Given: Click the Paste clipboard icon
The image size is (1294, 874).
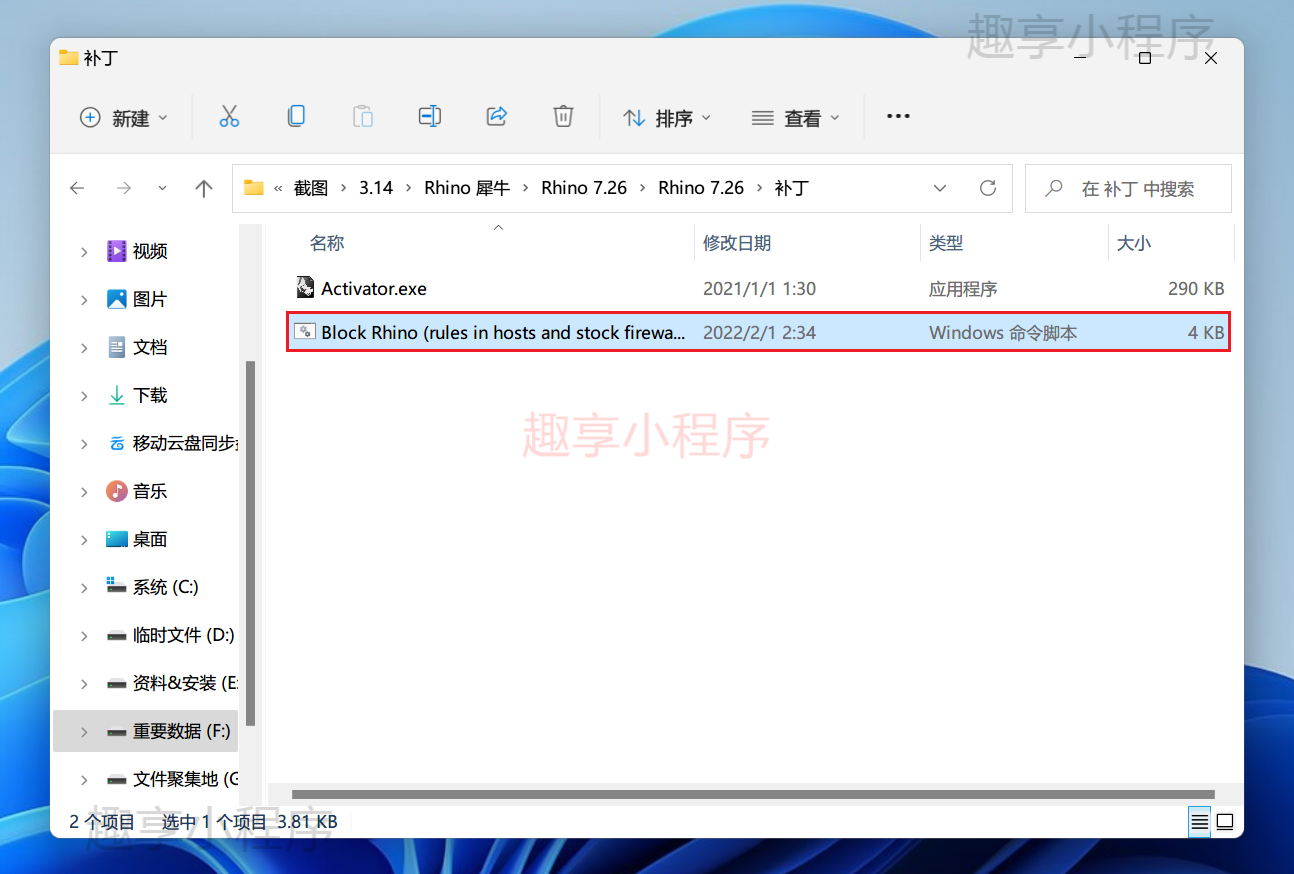Looking at the screenshot, I should click(363, 117).
